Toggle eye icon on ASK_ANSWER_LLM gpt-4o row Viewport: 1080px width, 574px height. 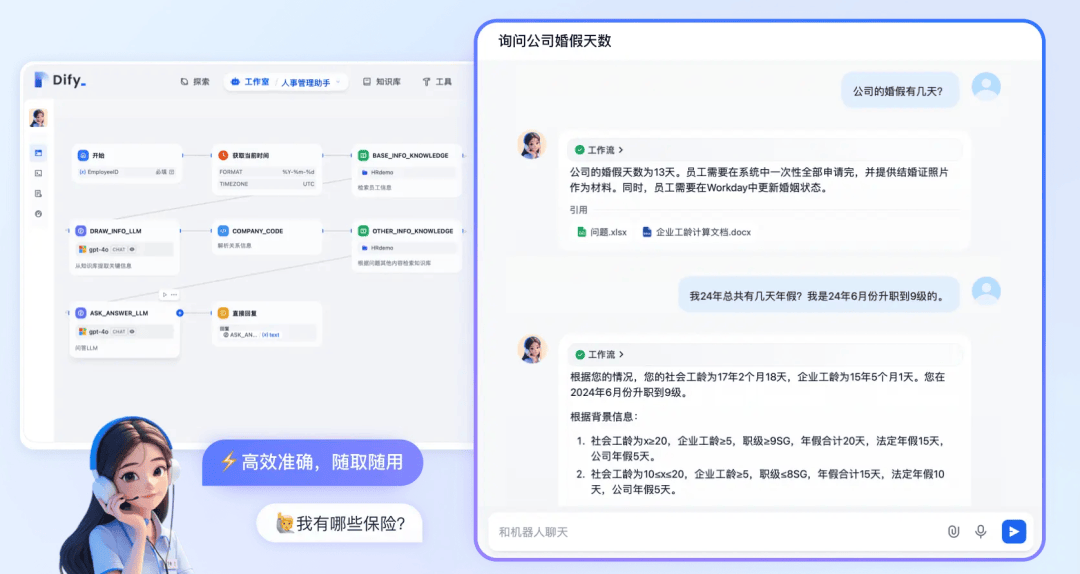pyautogui.click(x=132, y=331)
